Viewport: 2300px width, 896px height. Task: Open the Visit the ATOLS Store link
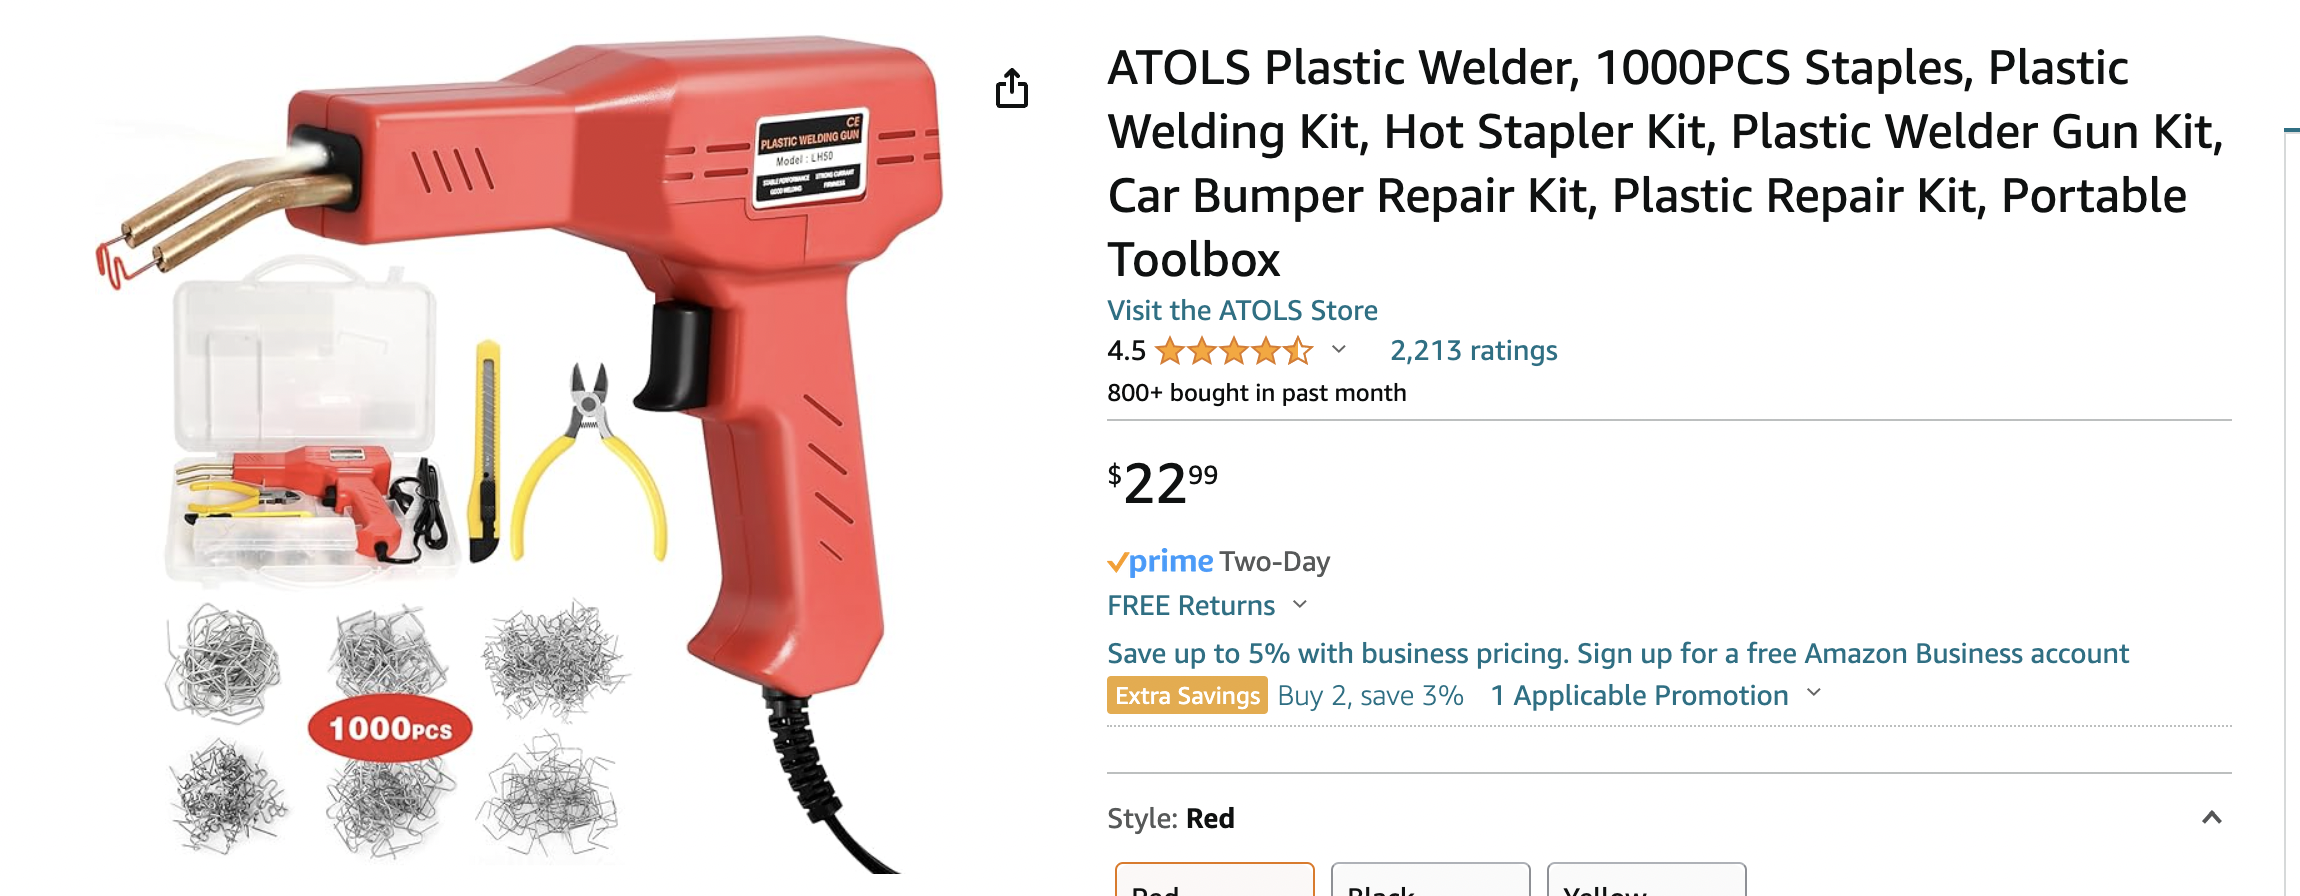(1242, 310)
